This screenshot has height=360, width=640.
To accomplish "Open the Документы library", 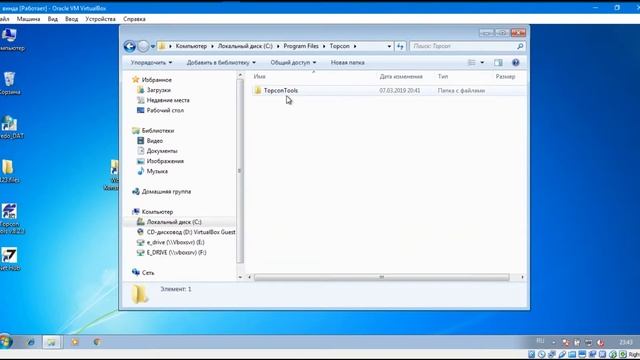I will point(162,151).
